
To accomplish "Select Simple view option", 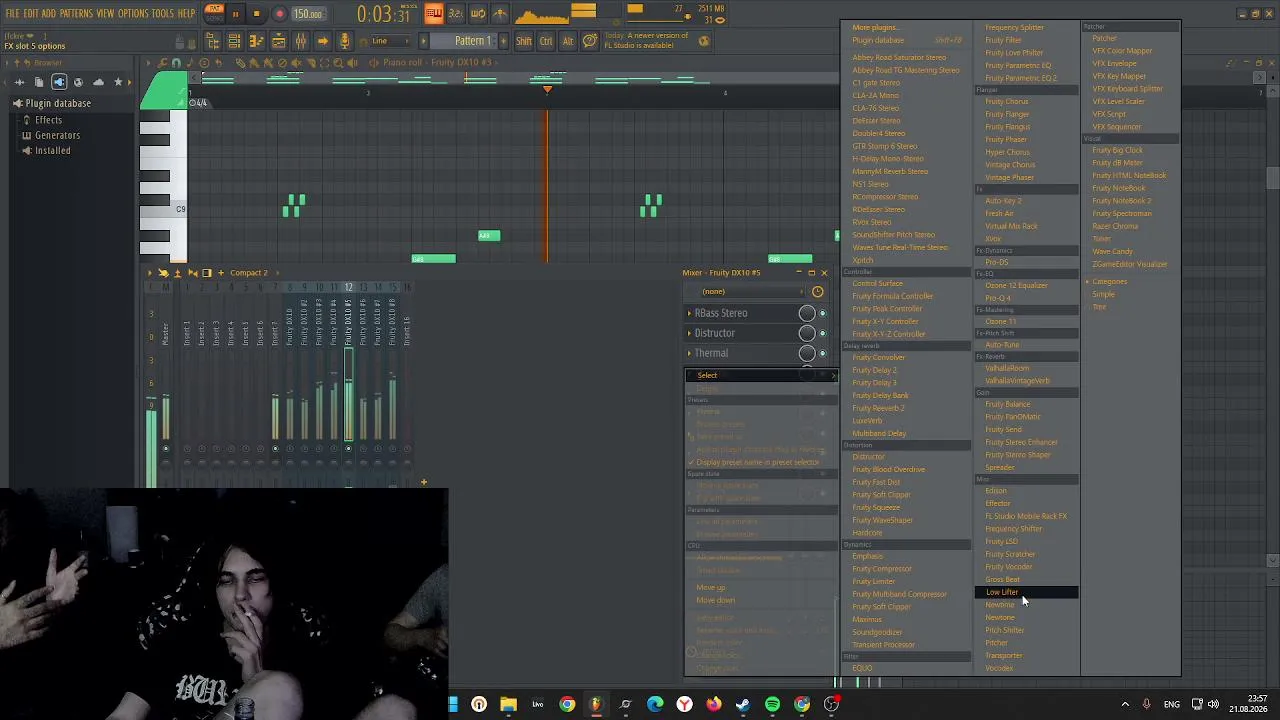I will [1103, 295].
